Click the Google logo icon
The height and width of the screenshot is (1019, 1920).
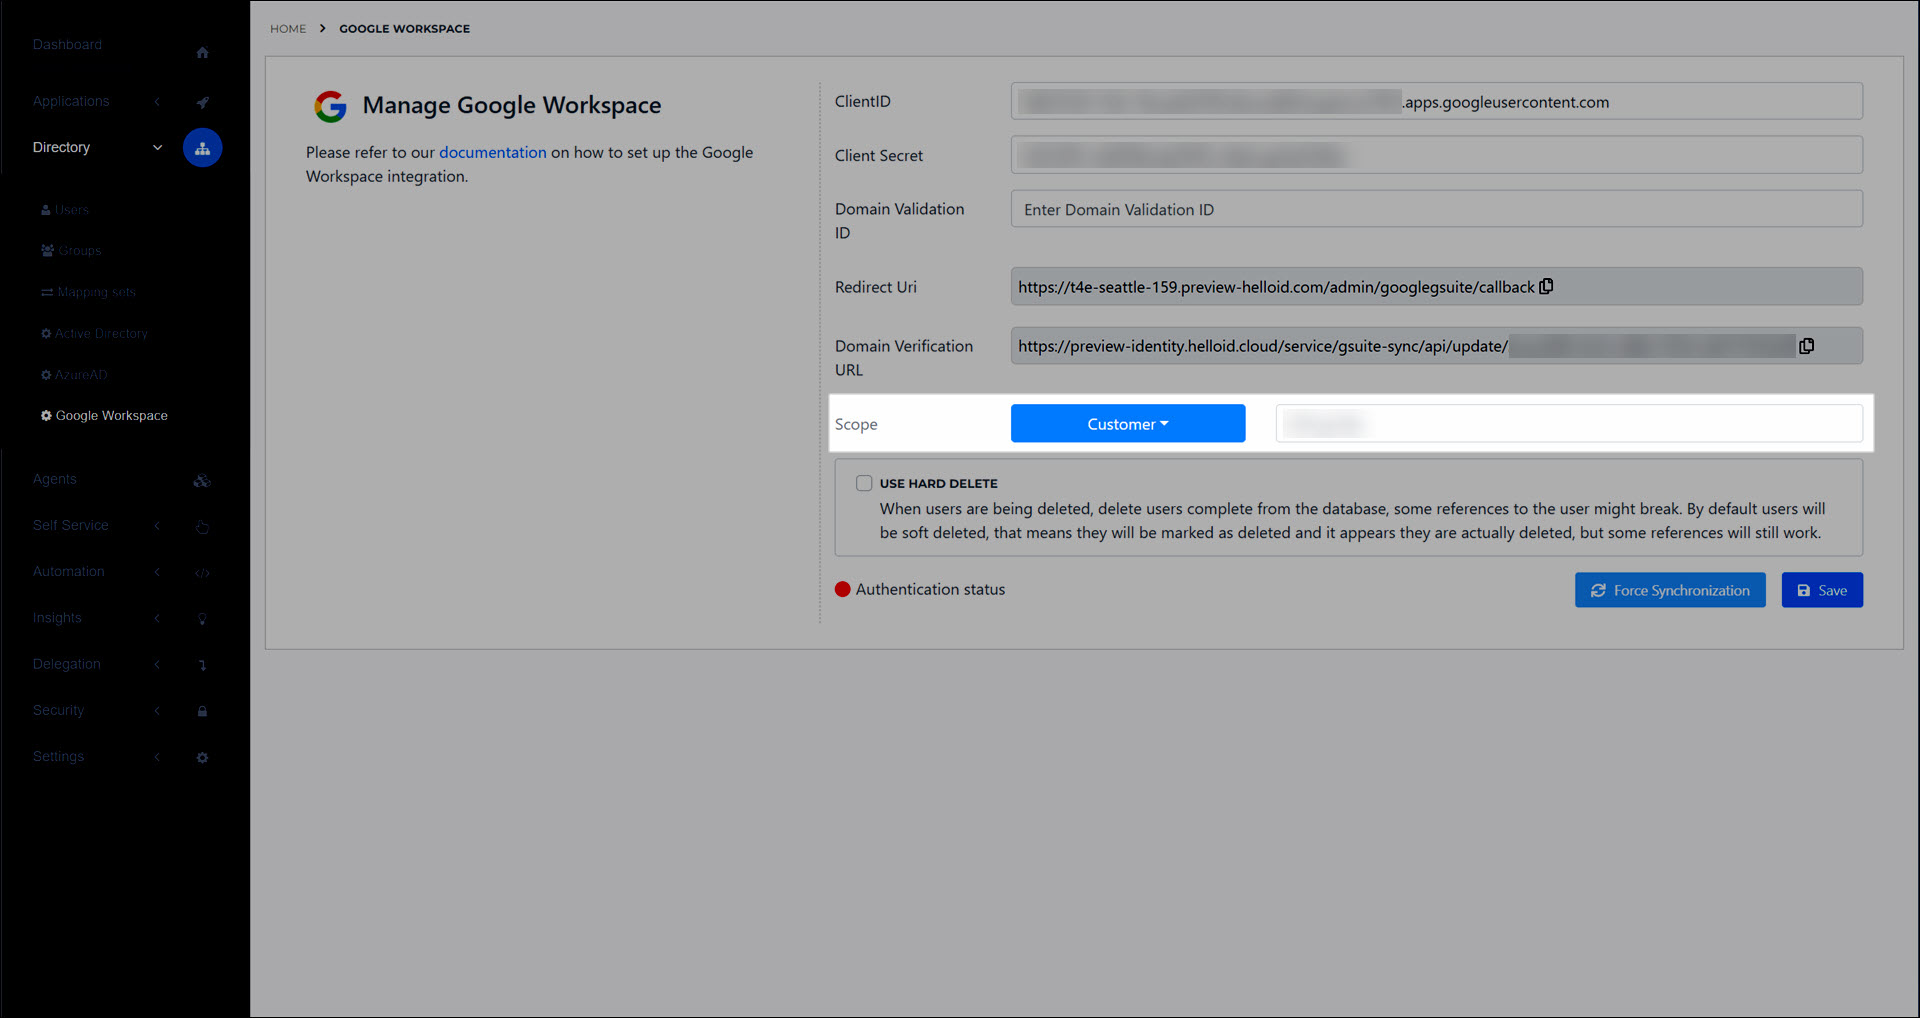pyautogui.click(x=330, y=106)
